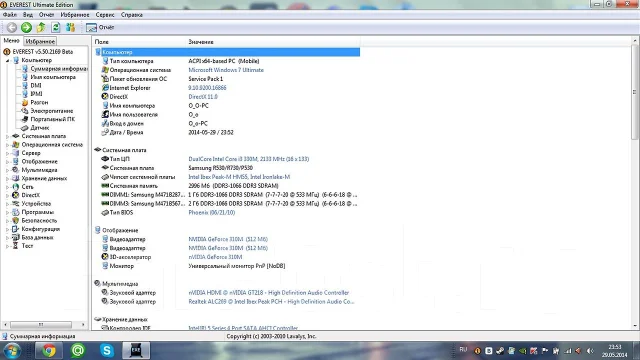This screenshot has width=640, height=360.
Task: Expand the Отображение tree node
Action: click(7, 162)
